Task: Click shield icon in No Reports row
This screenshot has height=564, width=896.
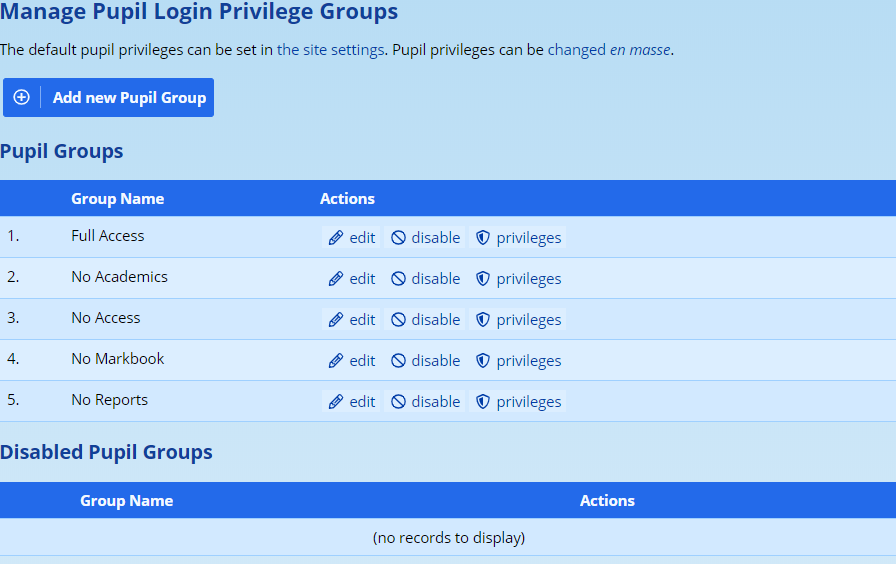Action: (x=483, y=402)
